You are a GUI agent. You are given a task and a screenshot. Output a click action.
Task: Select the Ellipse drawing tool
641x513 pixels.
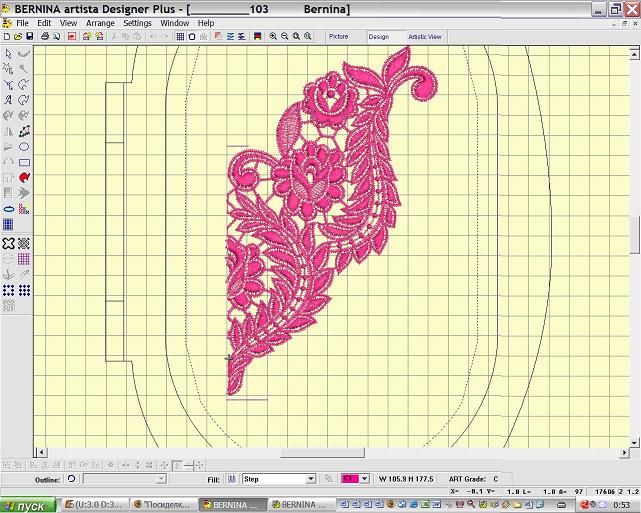(x=24, y=146)
